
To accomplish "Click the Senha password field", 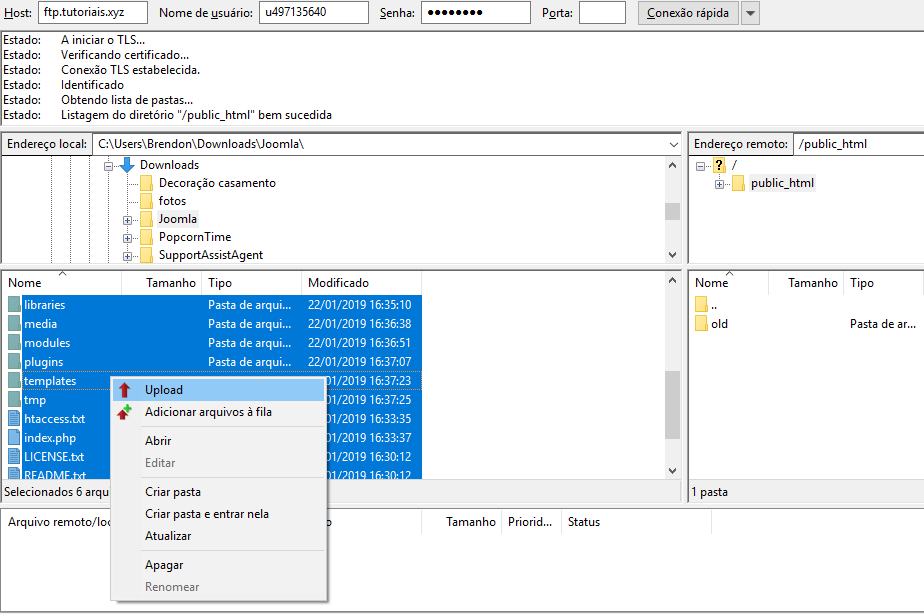I will [x=476, y=12].
